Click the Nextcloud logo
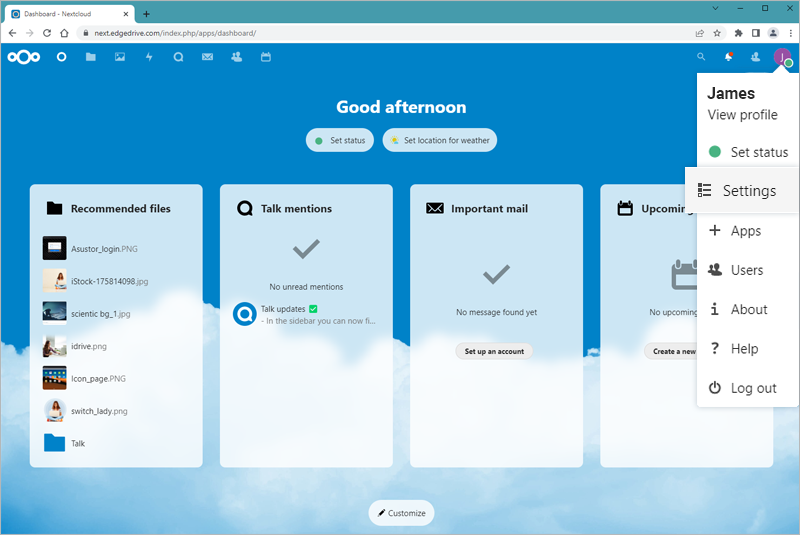Viewport: 800px width, 535px height. point(23,57)
